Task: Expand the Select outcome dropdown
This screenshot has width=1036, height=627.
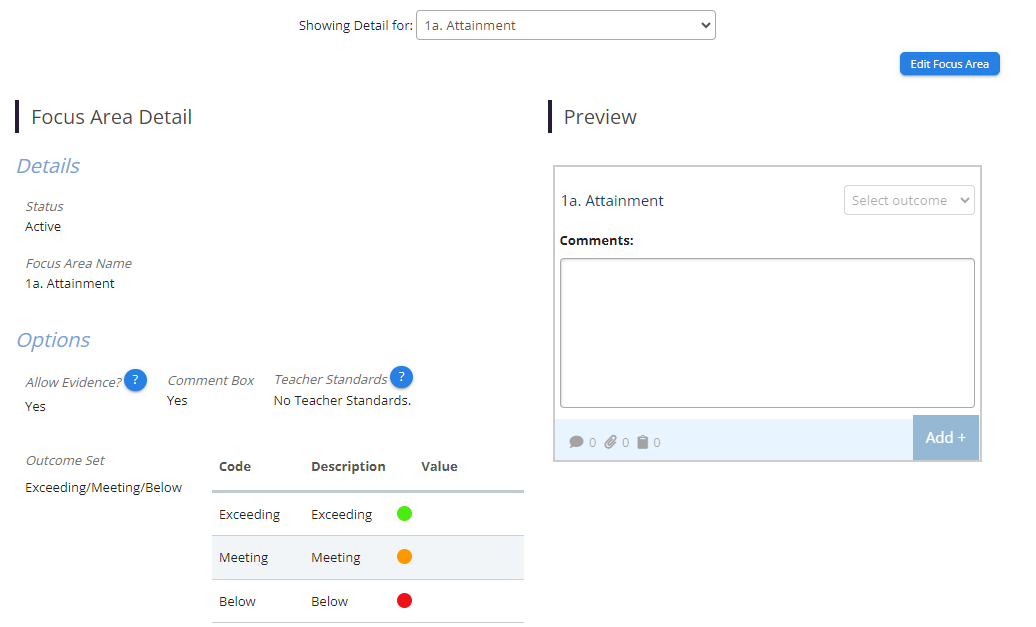Action: pos(908,200)
